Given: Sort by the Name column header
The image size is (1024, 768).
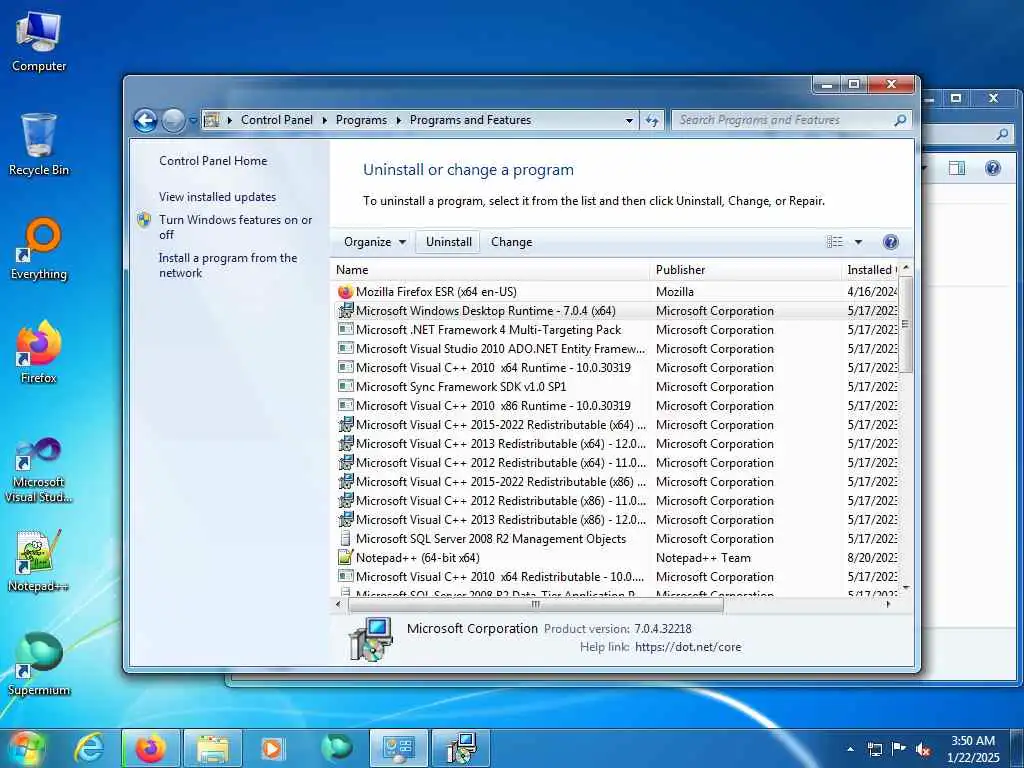Looking at the screenshot, I should pos(490,270).
